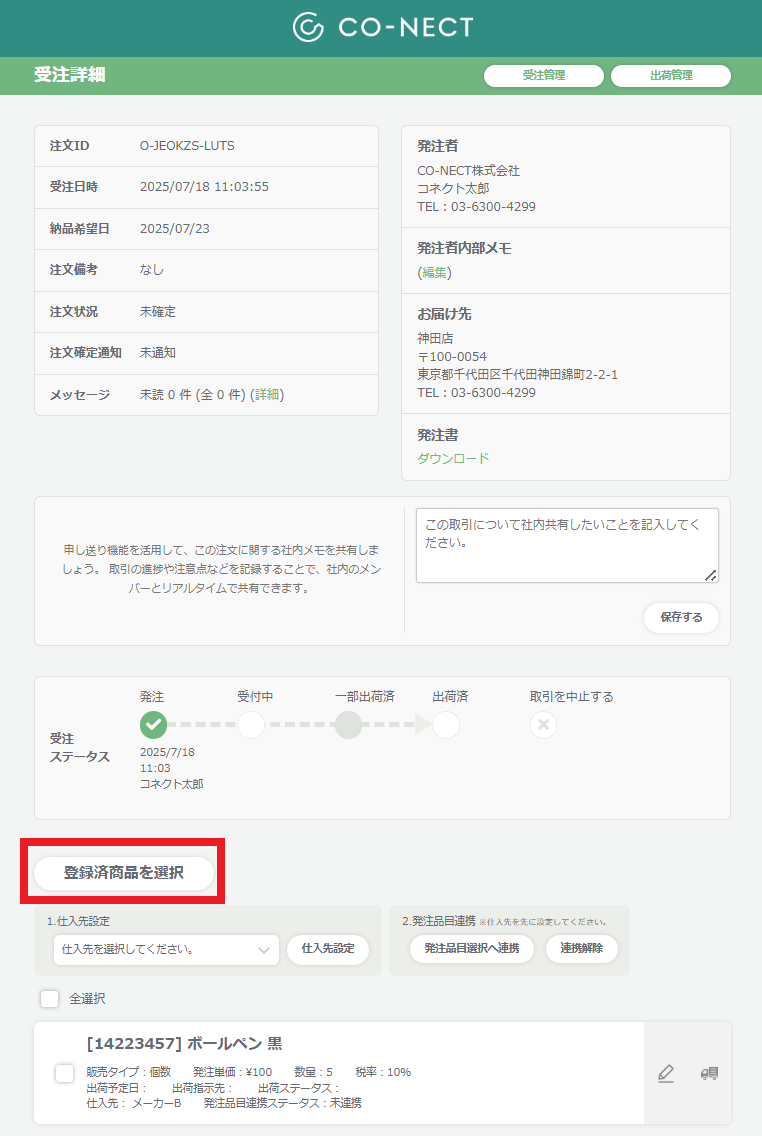Select the 受付中 status circle
This screenshot has width=762, height=1136.
(x=251, y=724)
